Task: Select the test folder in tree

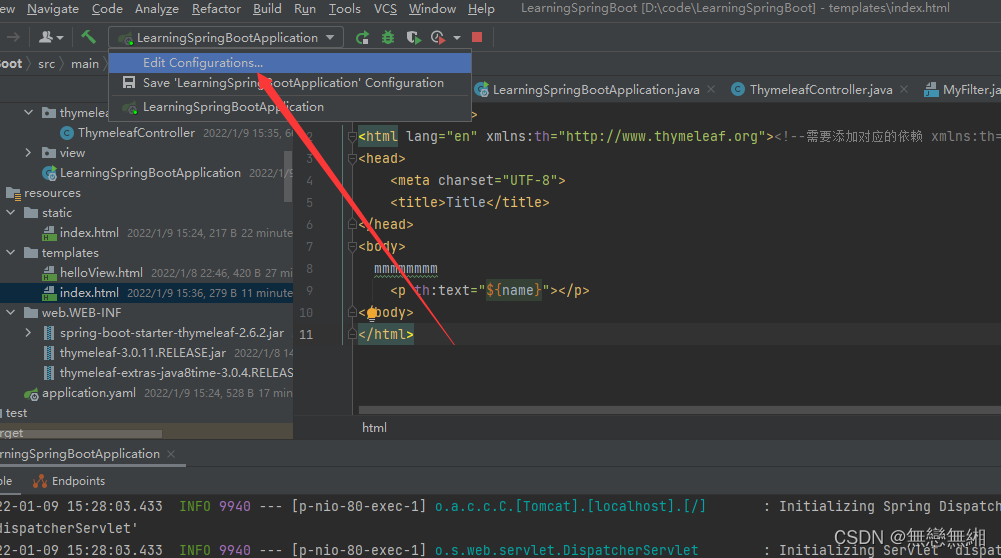Action: [16, 413]
